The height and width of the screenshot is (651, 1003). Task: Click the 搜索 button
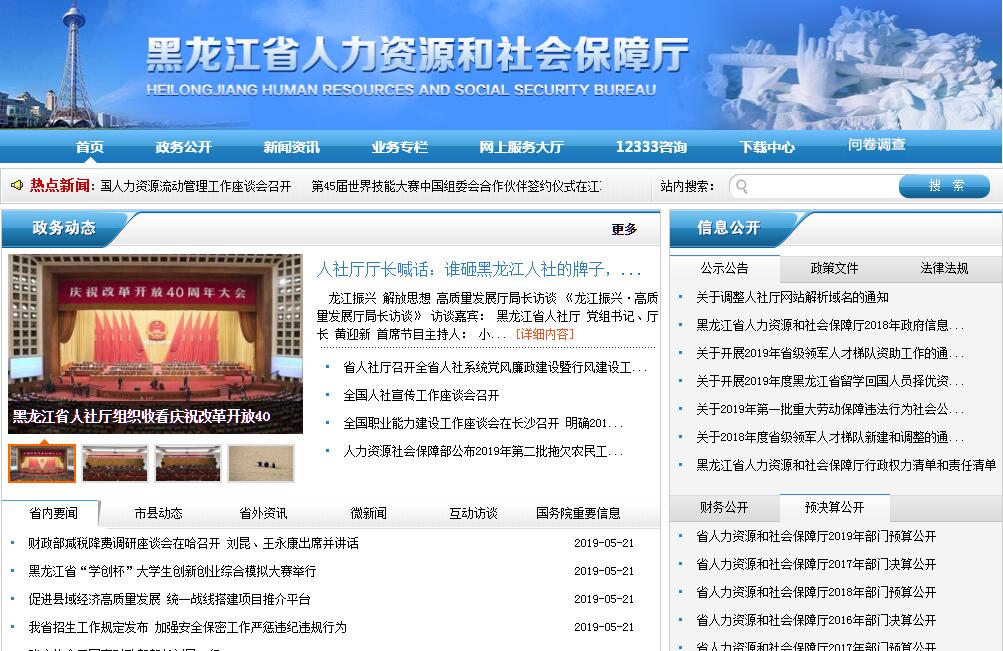945,185
